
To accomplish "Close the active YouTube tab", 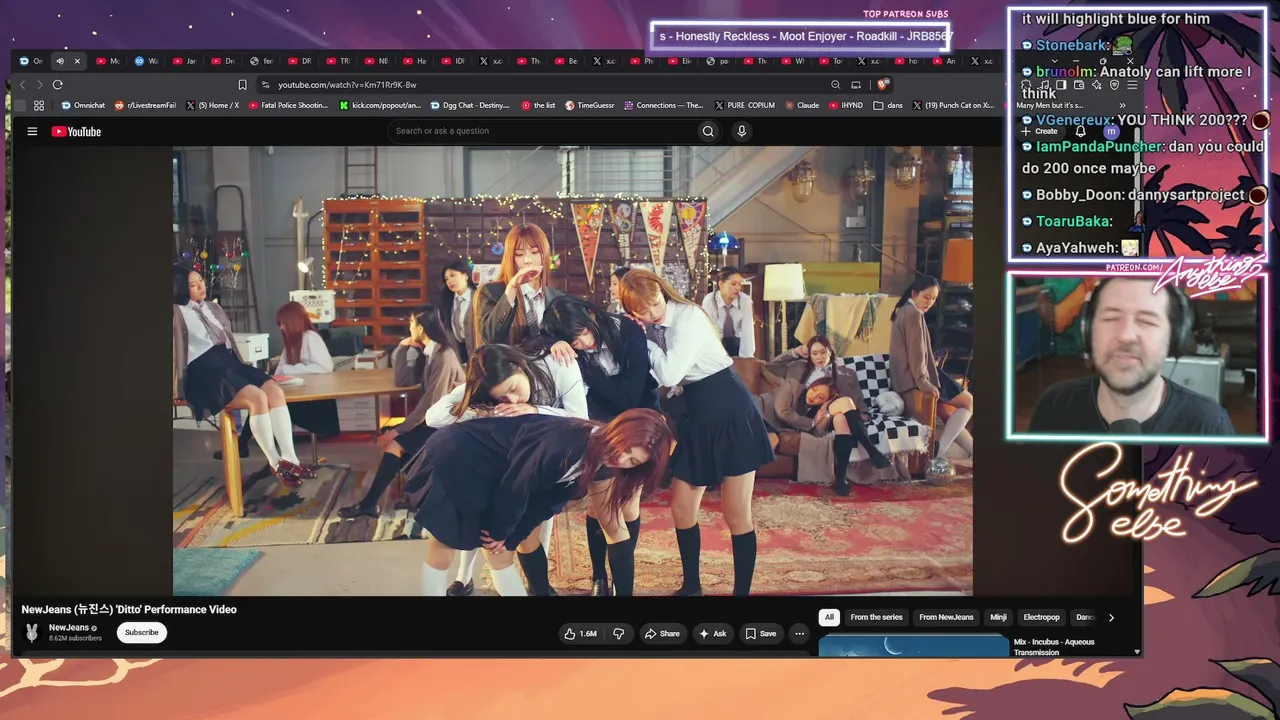I will click(77, 61).
